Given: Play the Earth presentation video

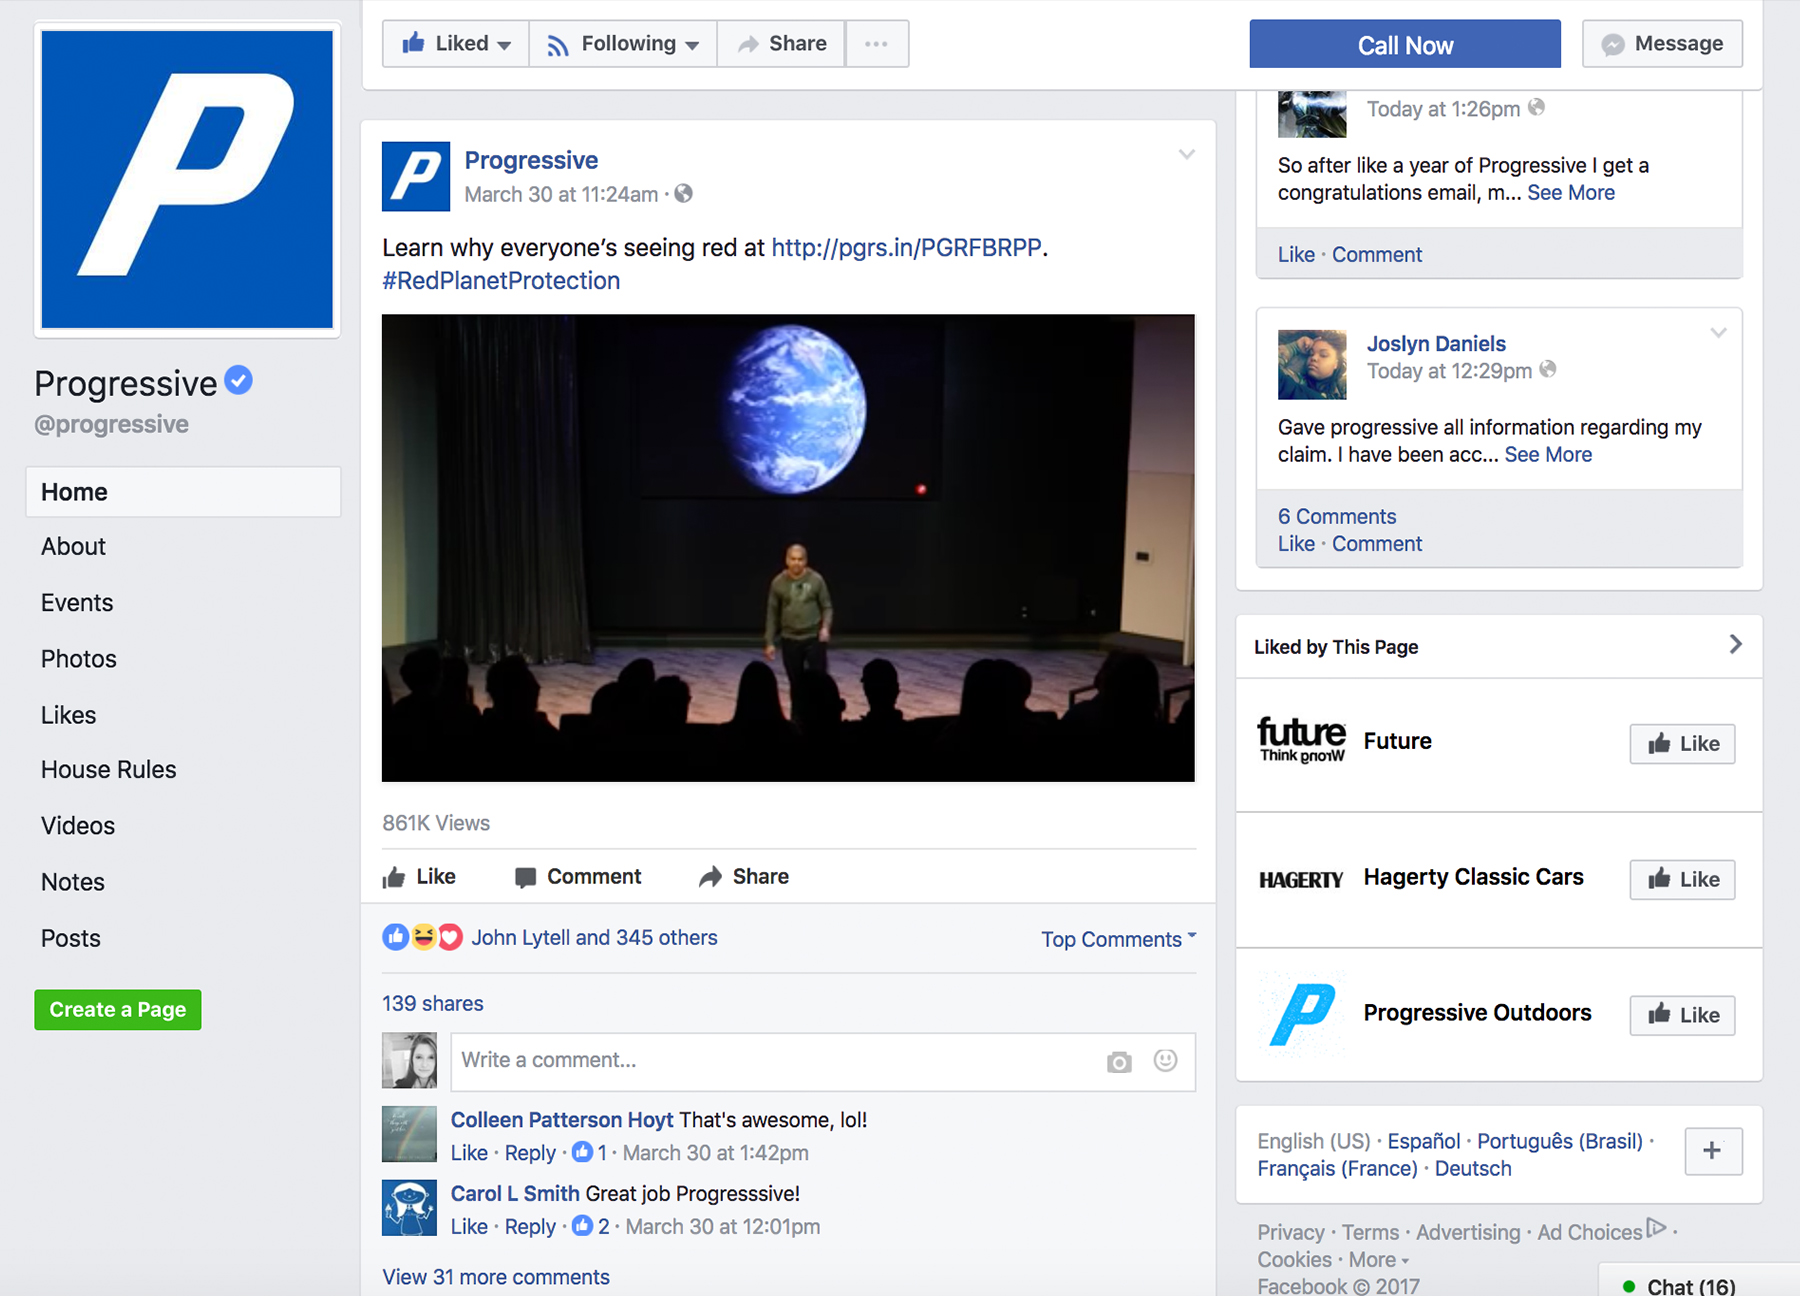Looking at the screenshot, I should [x=788, y=548].
